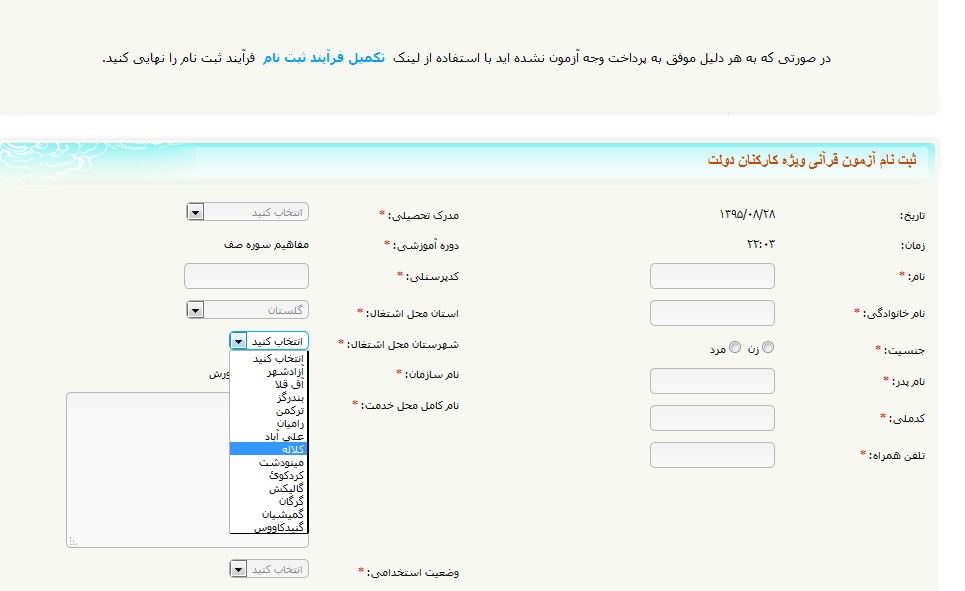
Task: Focus the تلفن همراه input field
Action: 712,455
